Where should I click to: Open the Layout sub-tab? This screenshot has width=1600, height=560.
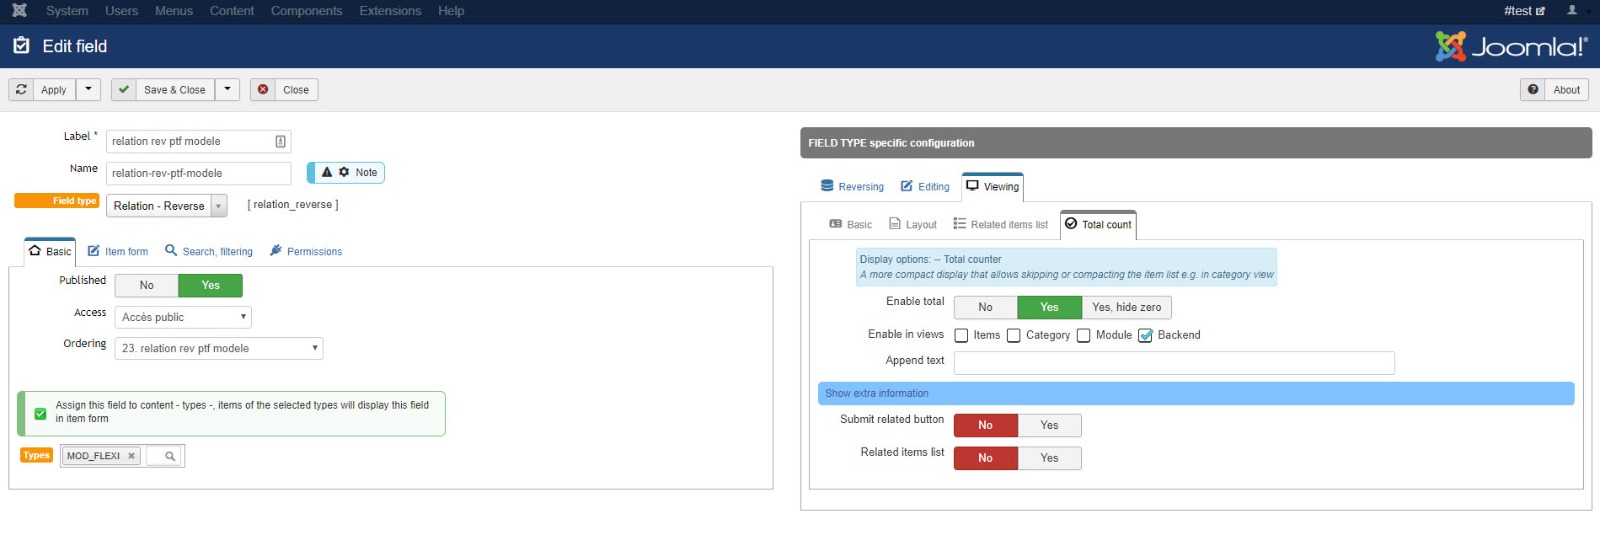tap(913, 224)
